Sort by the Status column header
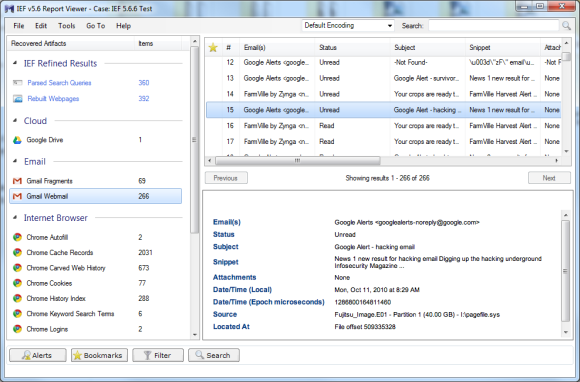This screenshot has height=382, width=580. point(353,47)
